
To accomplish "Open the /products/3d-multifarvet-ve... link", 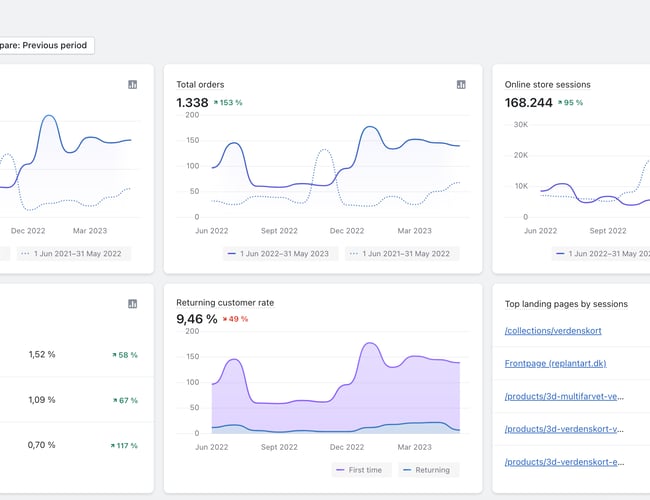I will tap(565, 396).
